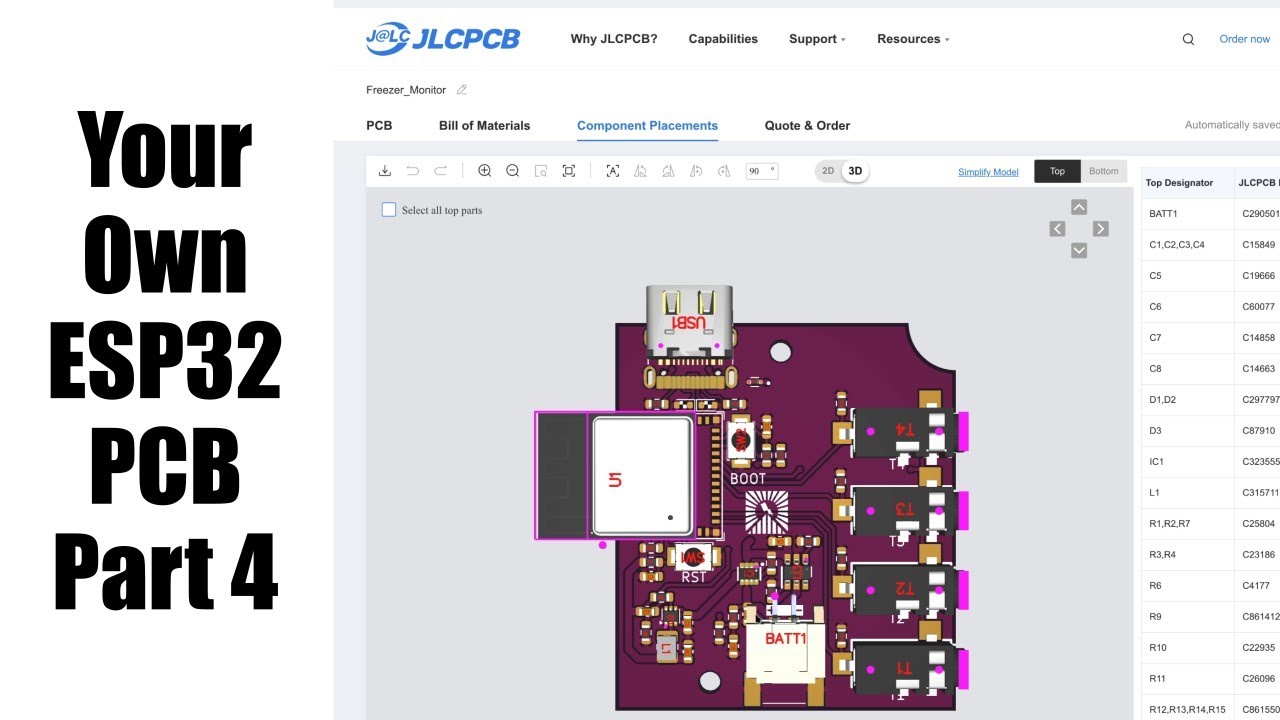1280x720 pixels.
Task: Click the Simplify Model link
Action: point(988,172)
